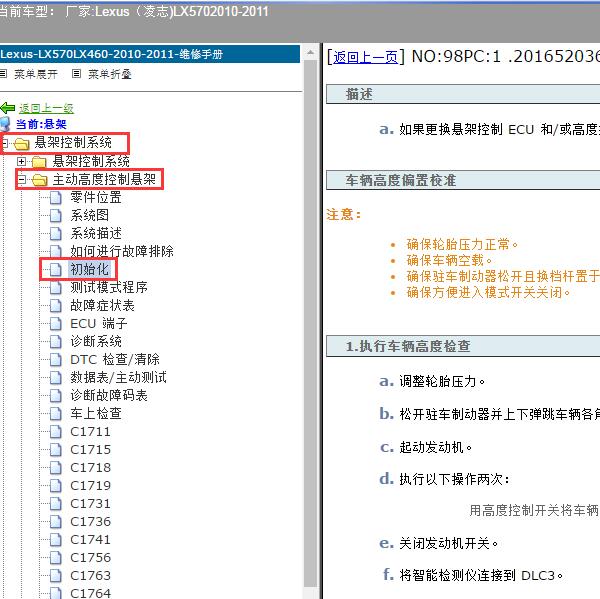The height and width of the screenshot is (599, 600).
Task: Click the document icon beside 系统图
Action: (x=55, y=216)
